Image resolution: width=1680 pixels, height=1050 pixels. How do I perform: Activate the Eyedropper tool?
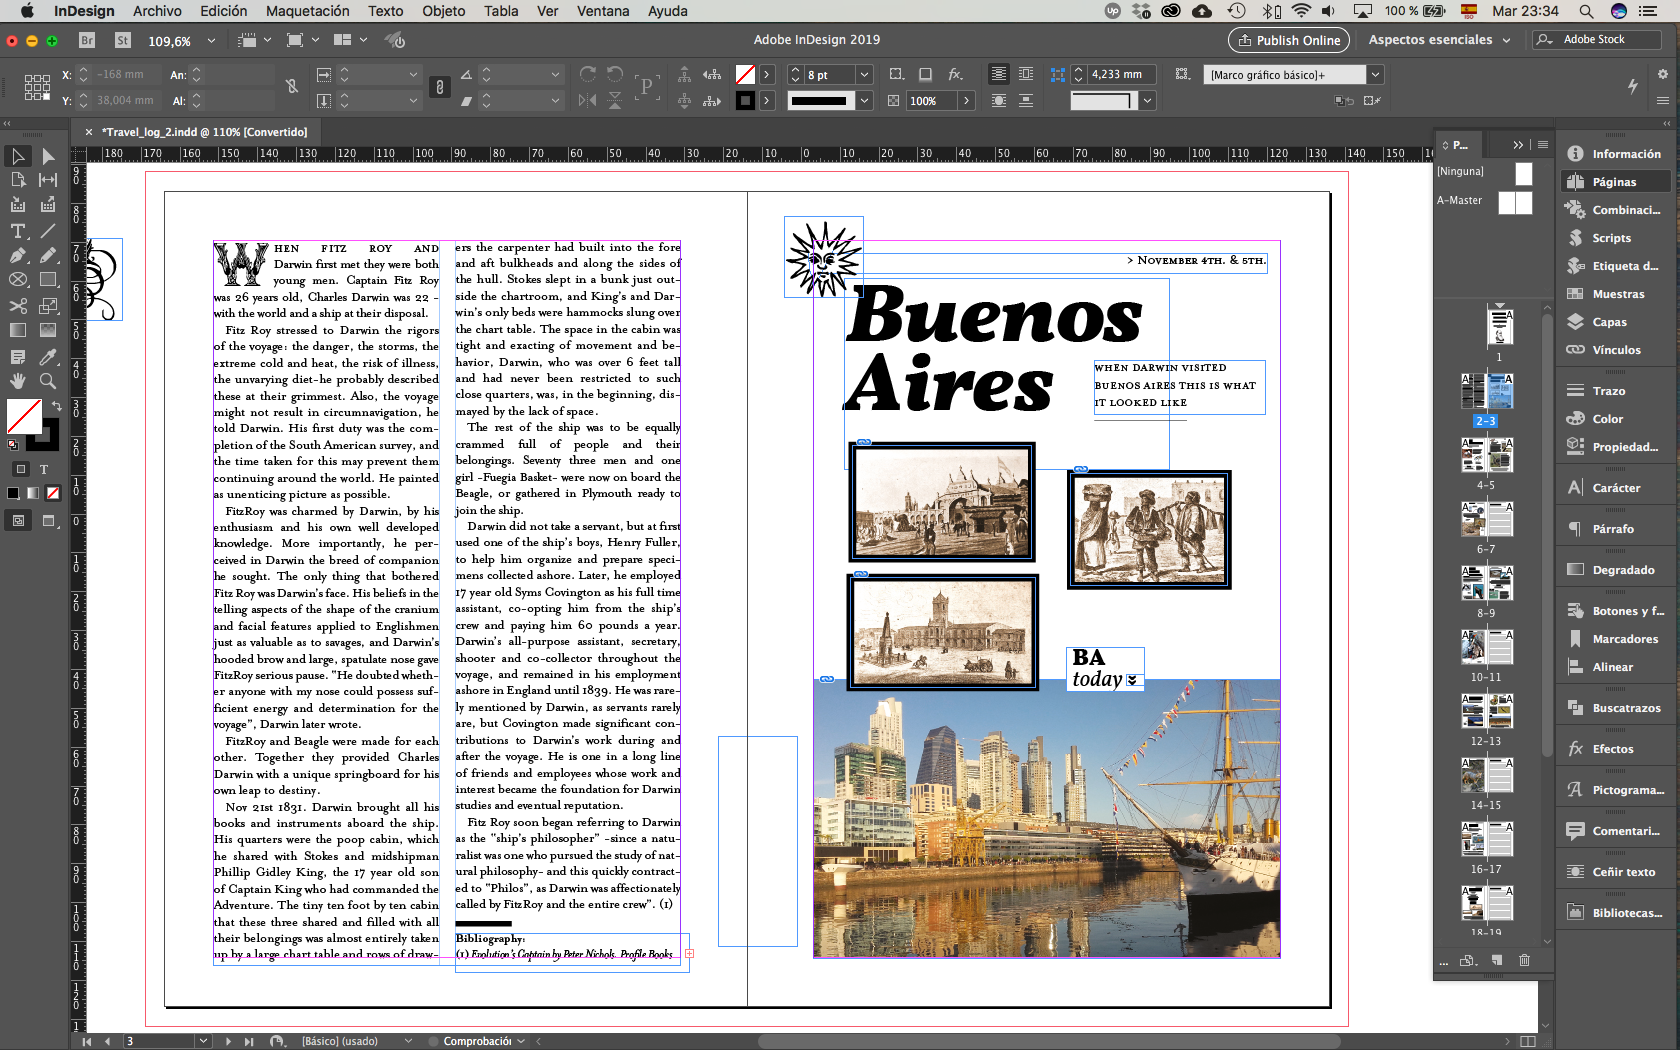(x=47, y=357)
